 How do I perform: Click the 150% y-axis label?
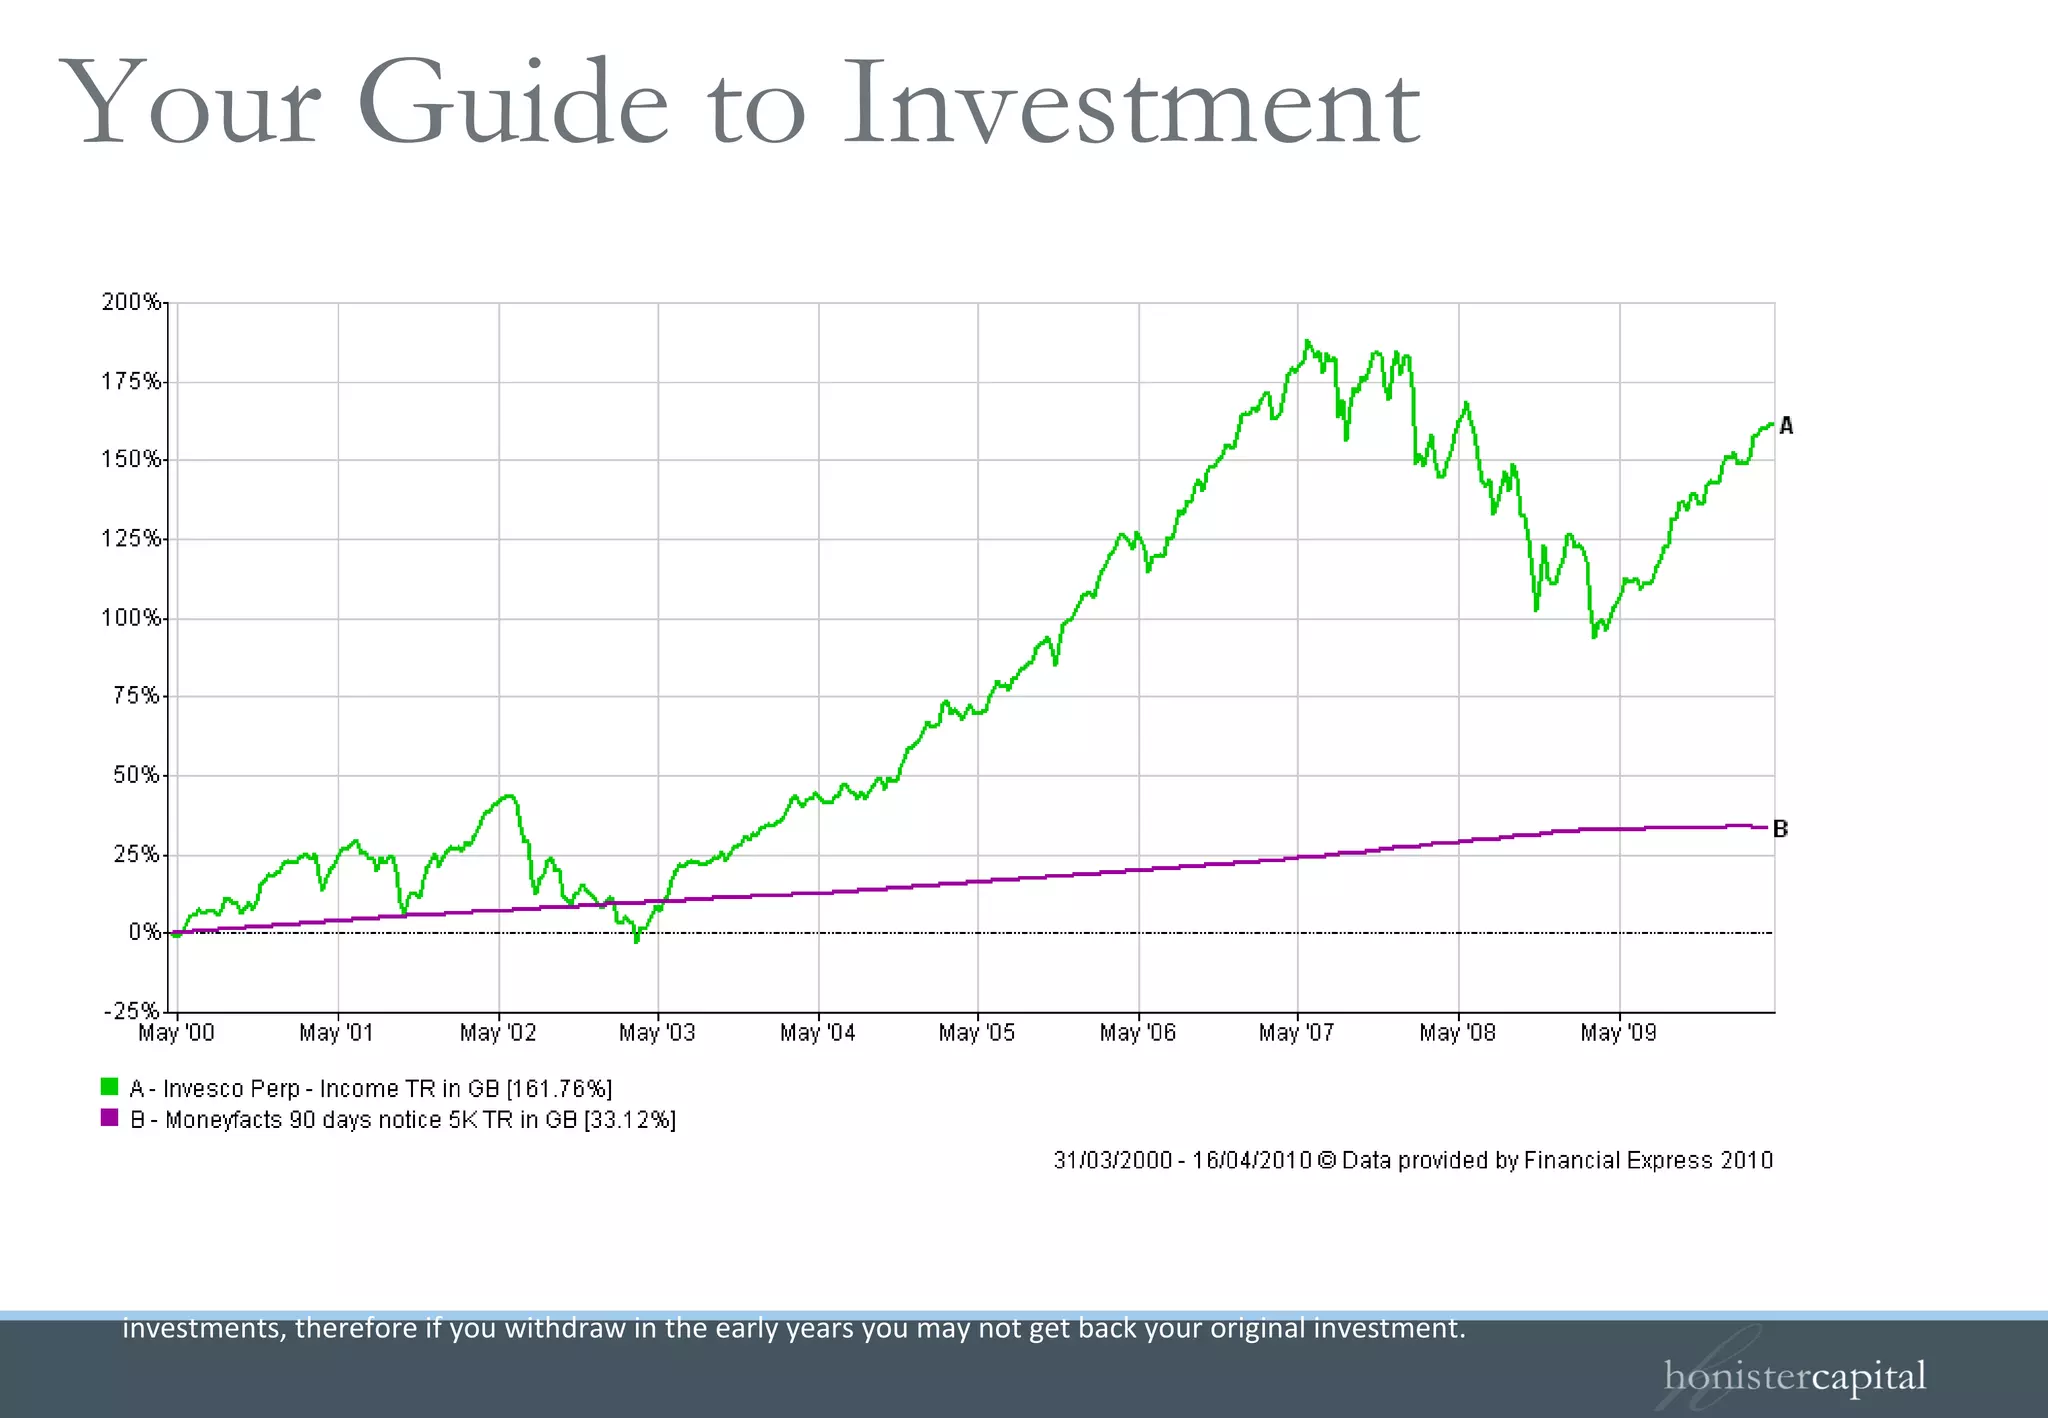pos(131,459)
